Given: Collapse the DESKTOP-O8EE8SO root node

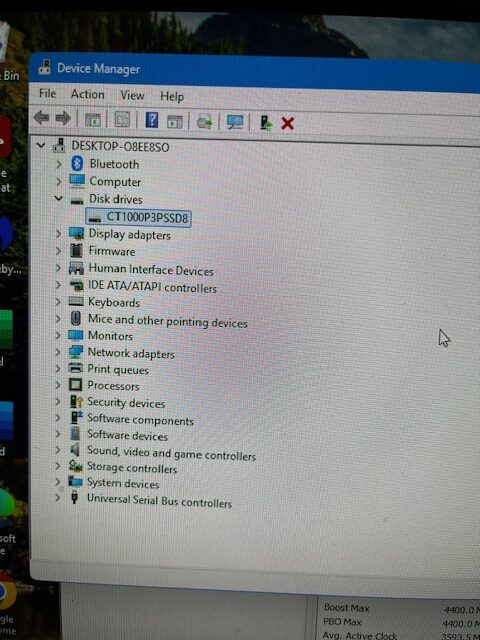Looking at the screenshot, I should [x=41, y=145].
